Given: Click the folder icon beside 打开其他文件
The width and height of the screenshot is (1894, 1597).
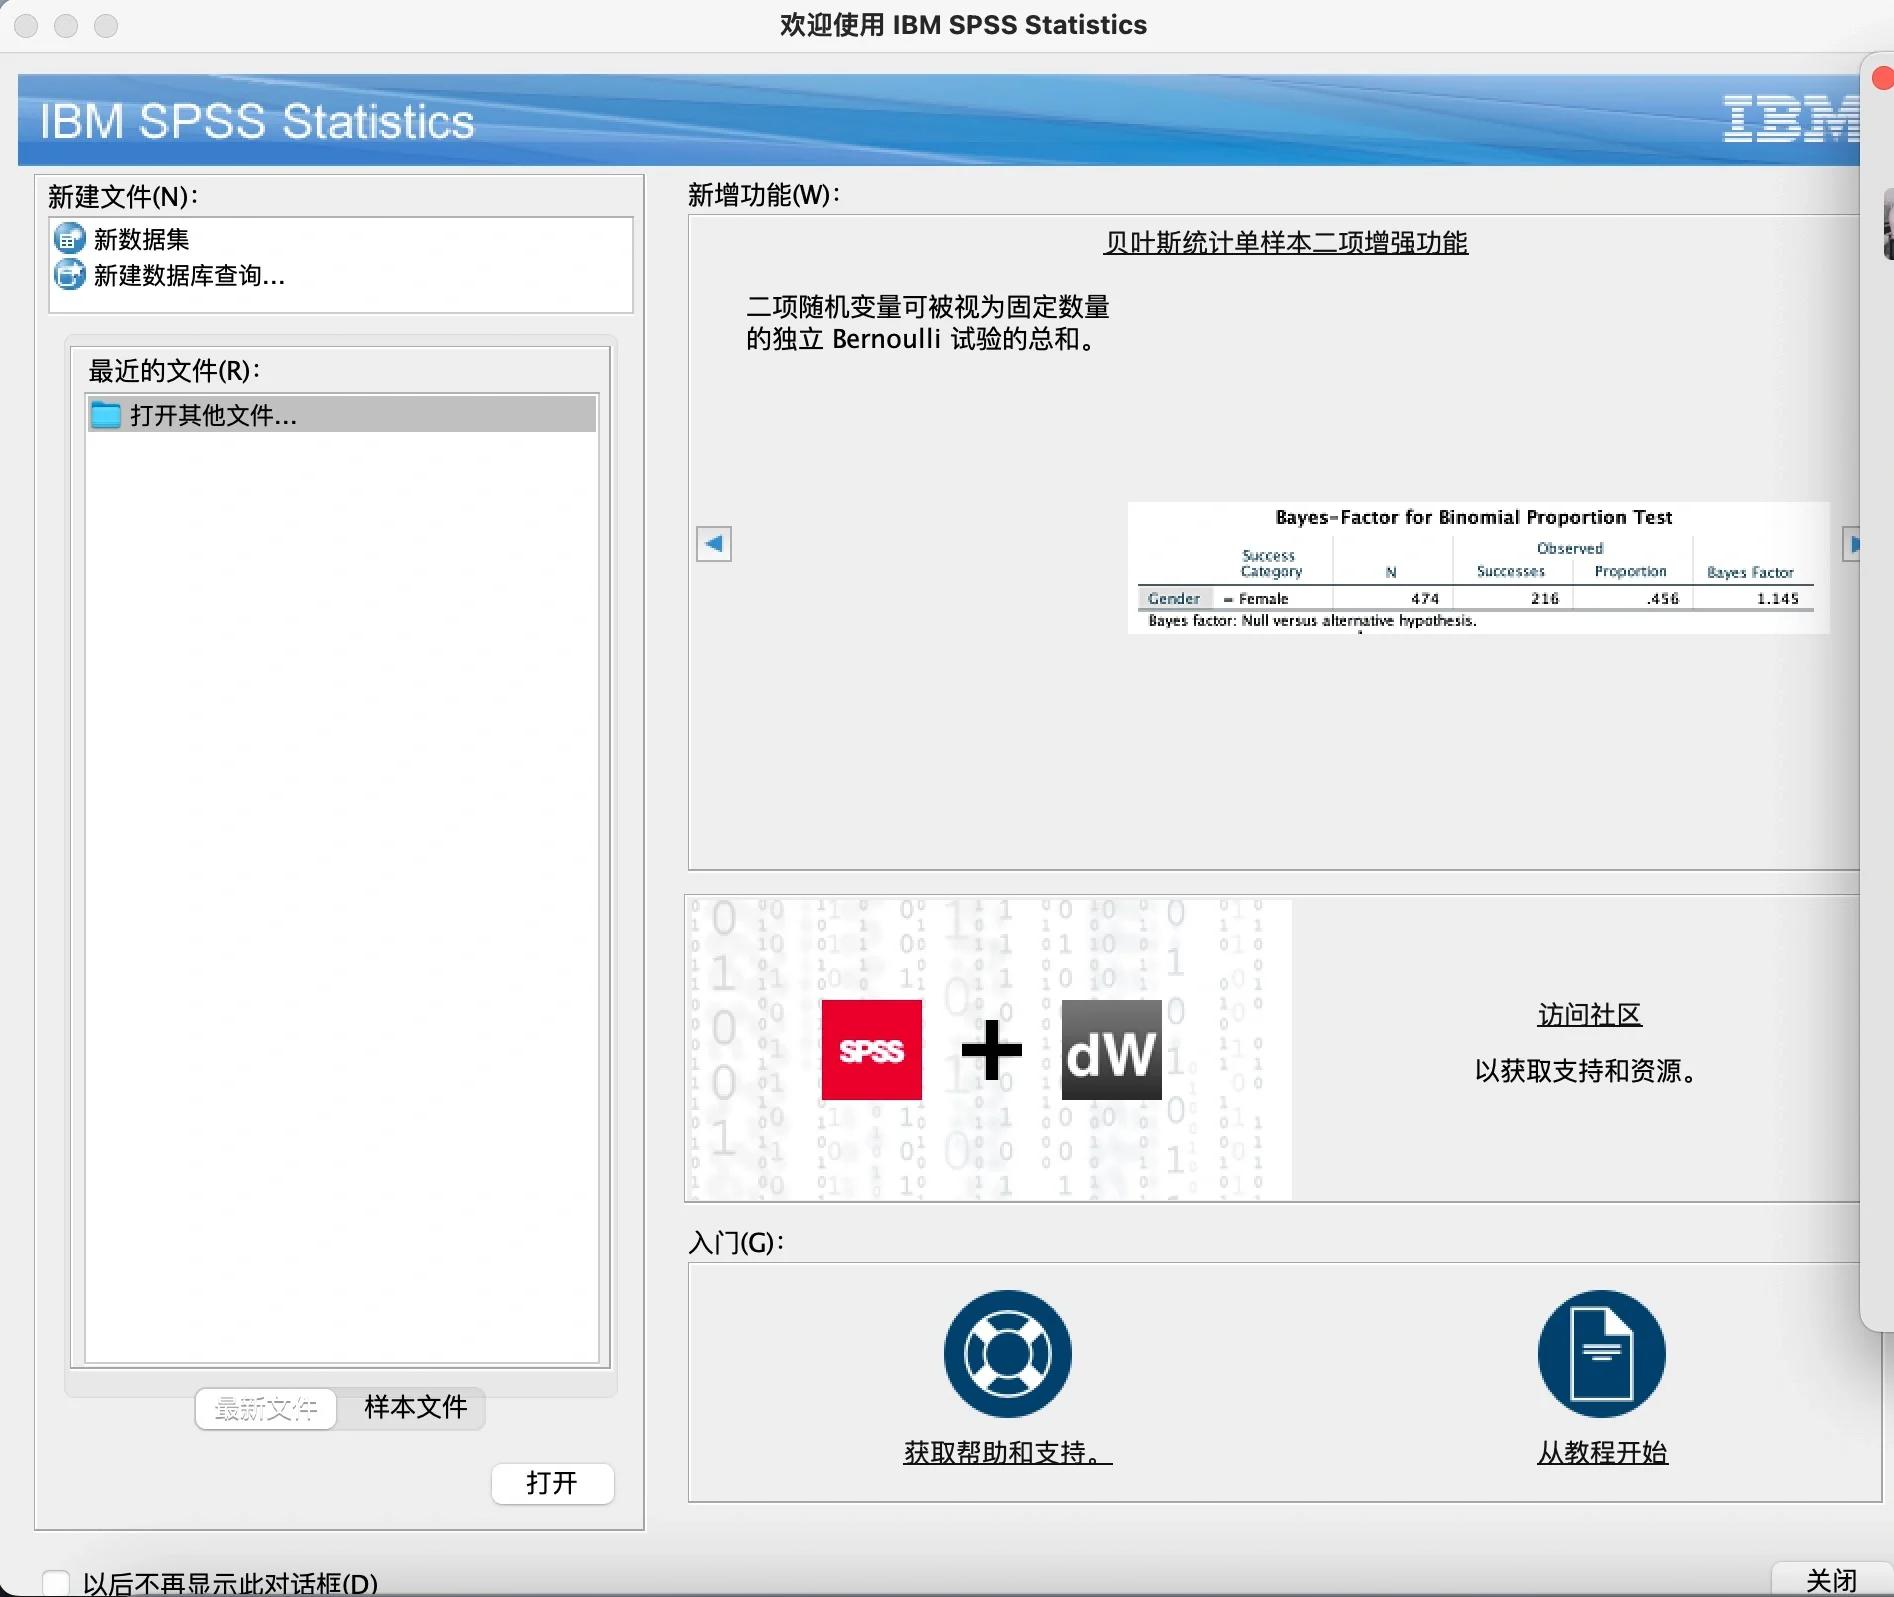Looking at the screenshot, I should pos(105,414).
